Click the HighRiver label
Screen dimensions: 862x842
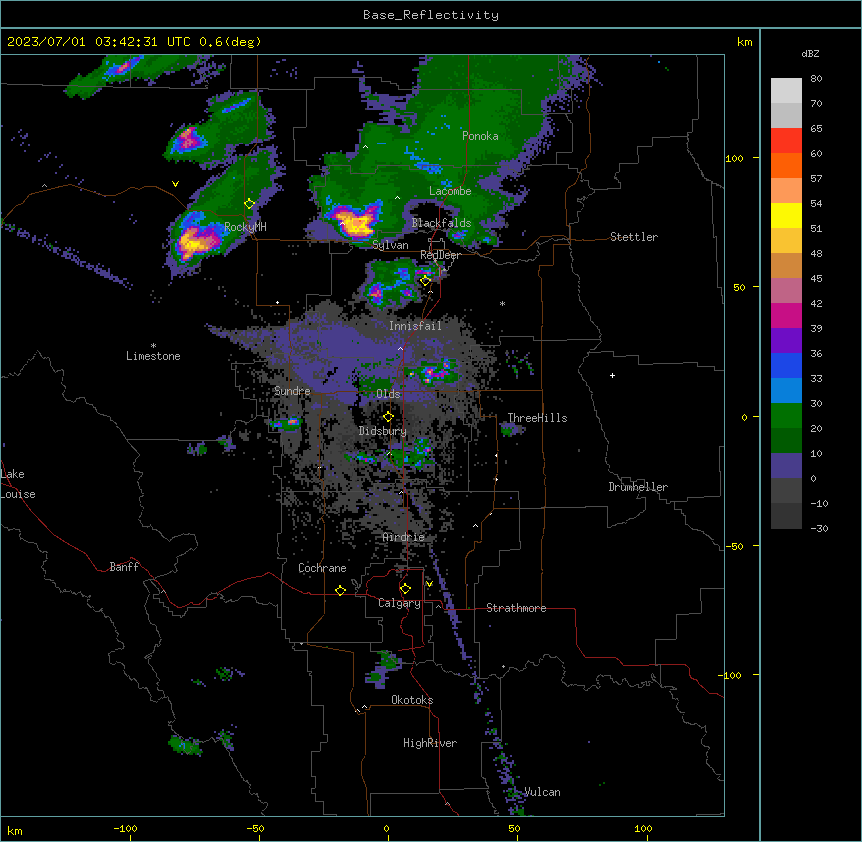click(430, 743)
